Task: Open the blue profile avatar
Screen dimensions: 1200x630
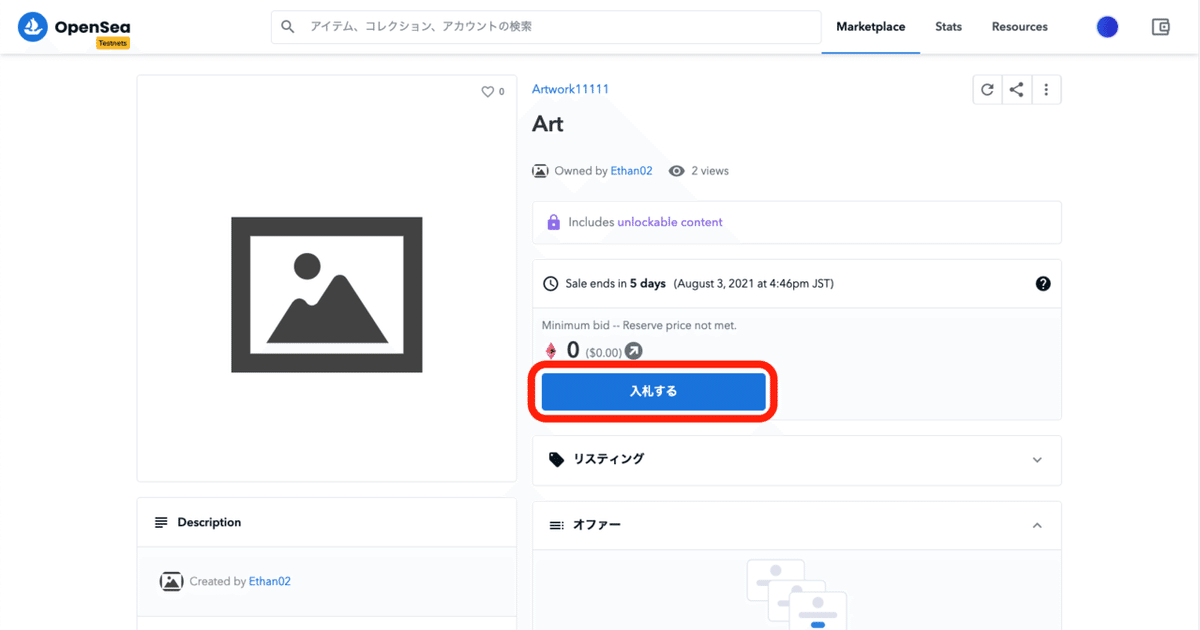Action: coord(1107,27)
